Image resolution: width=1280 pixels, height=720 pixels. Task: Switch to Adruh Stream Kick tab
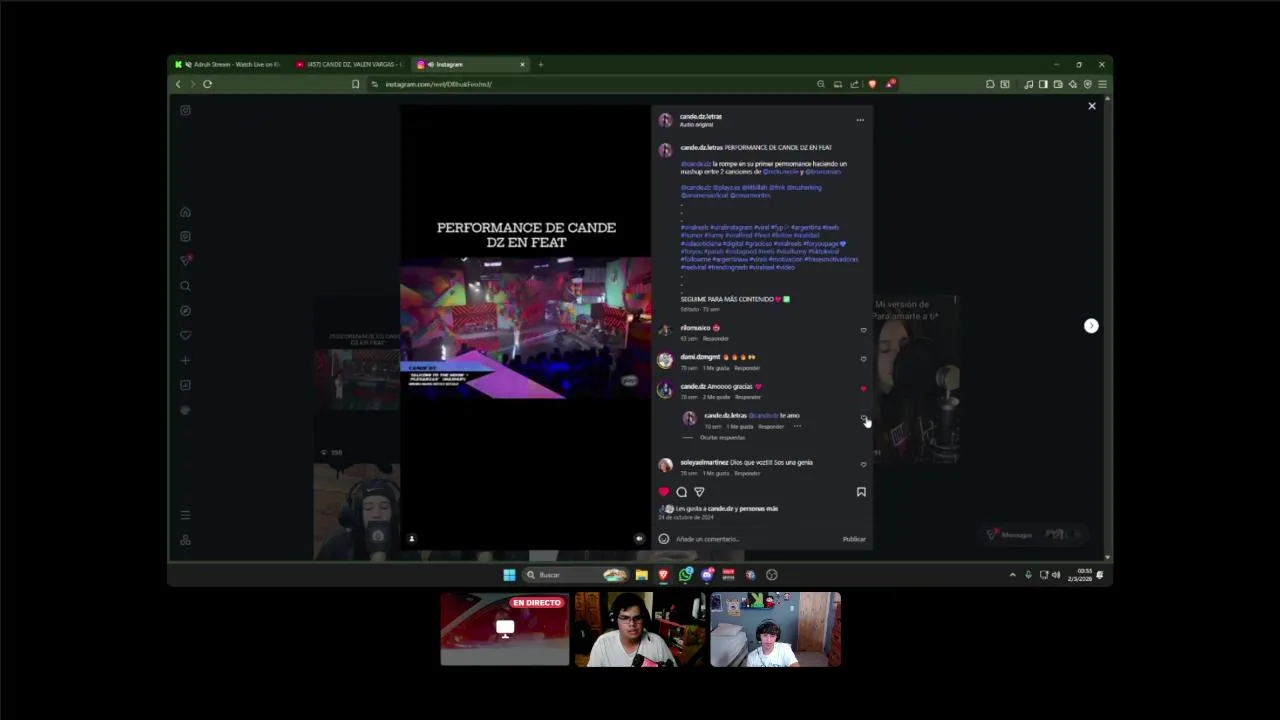[227, 64]
